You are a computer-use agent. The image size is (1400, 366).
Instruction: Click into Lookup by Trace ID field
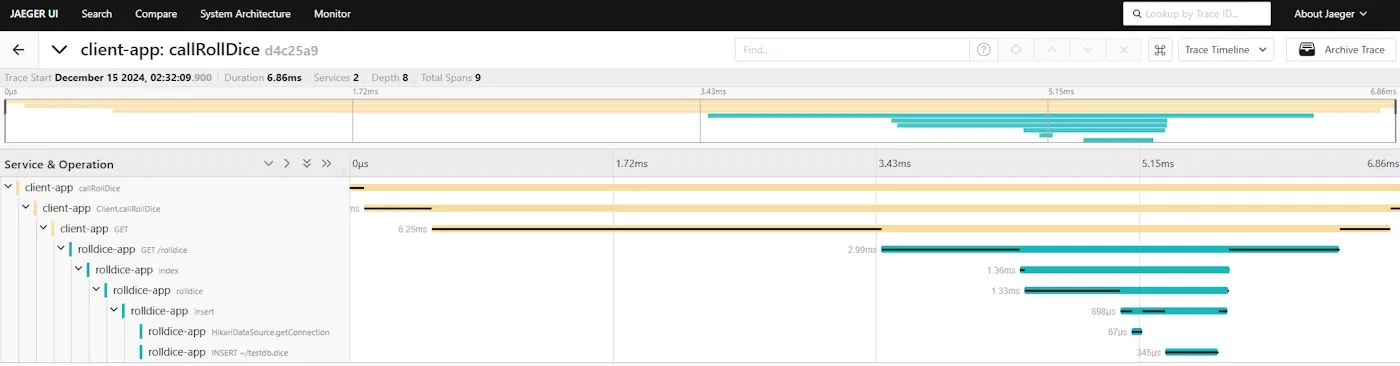point(1197,14)
